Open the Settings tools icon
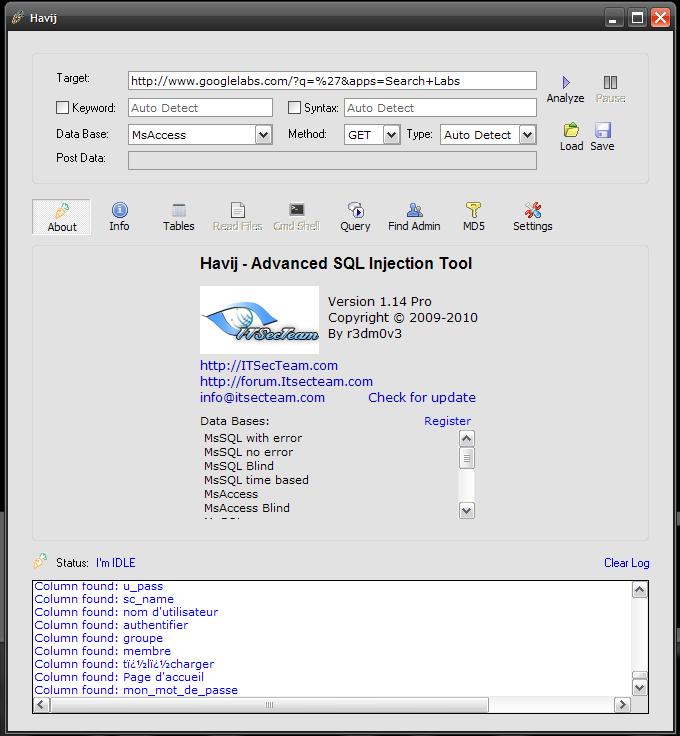Image resolution: width=680 pixels, height=736 pixels. [x=533, y=217]
